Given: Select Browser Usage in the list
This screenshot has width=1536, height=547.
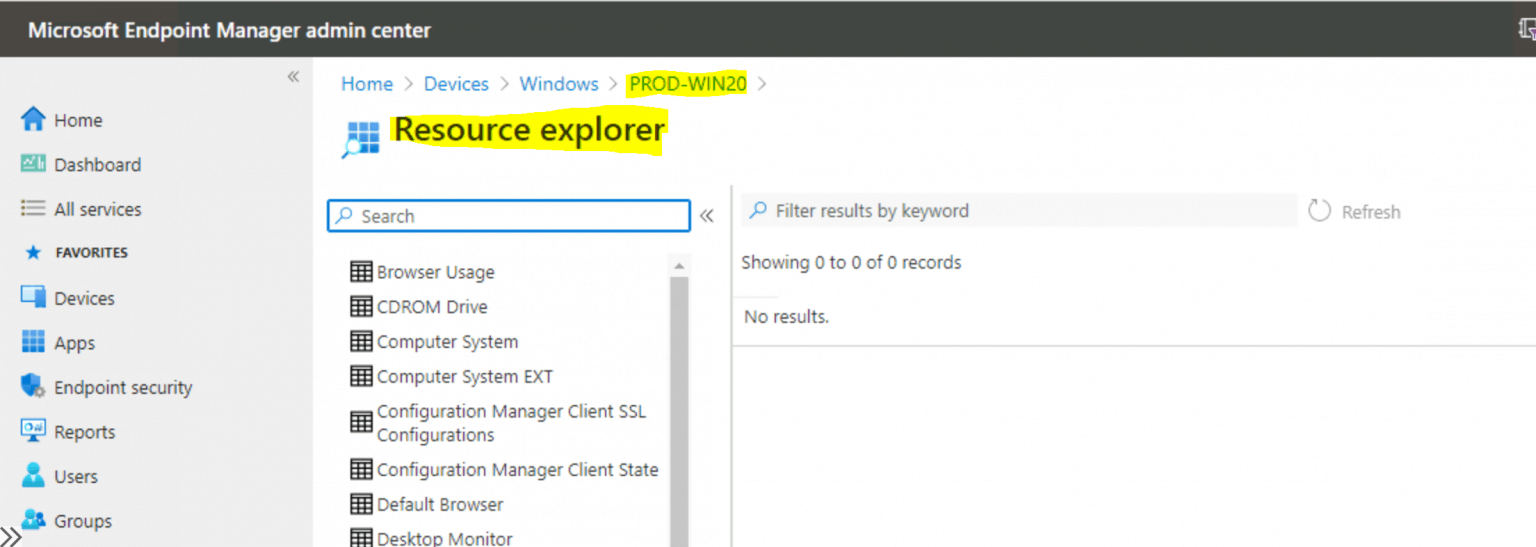Looking at the screenshot, I should [x=435, y=272].
